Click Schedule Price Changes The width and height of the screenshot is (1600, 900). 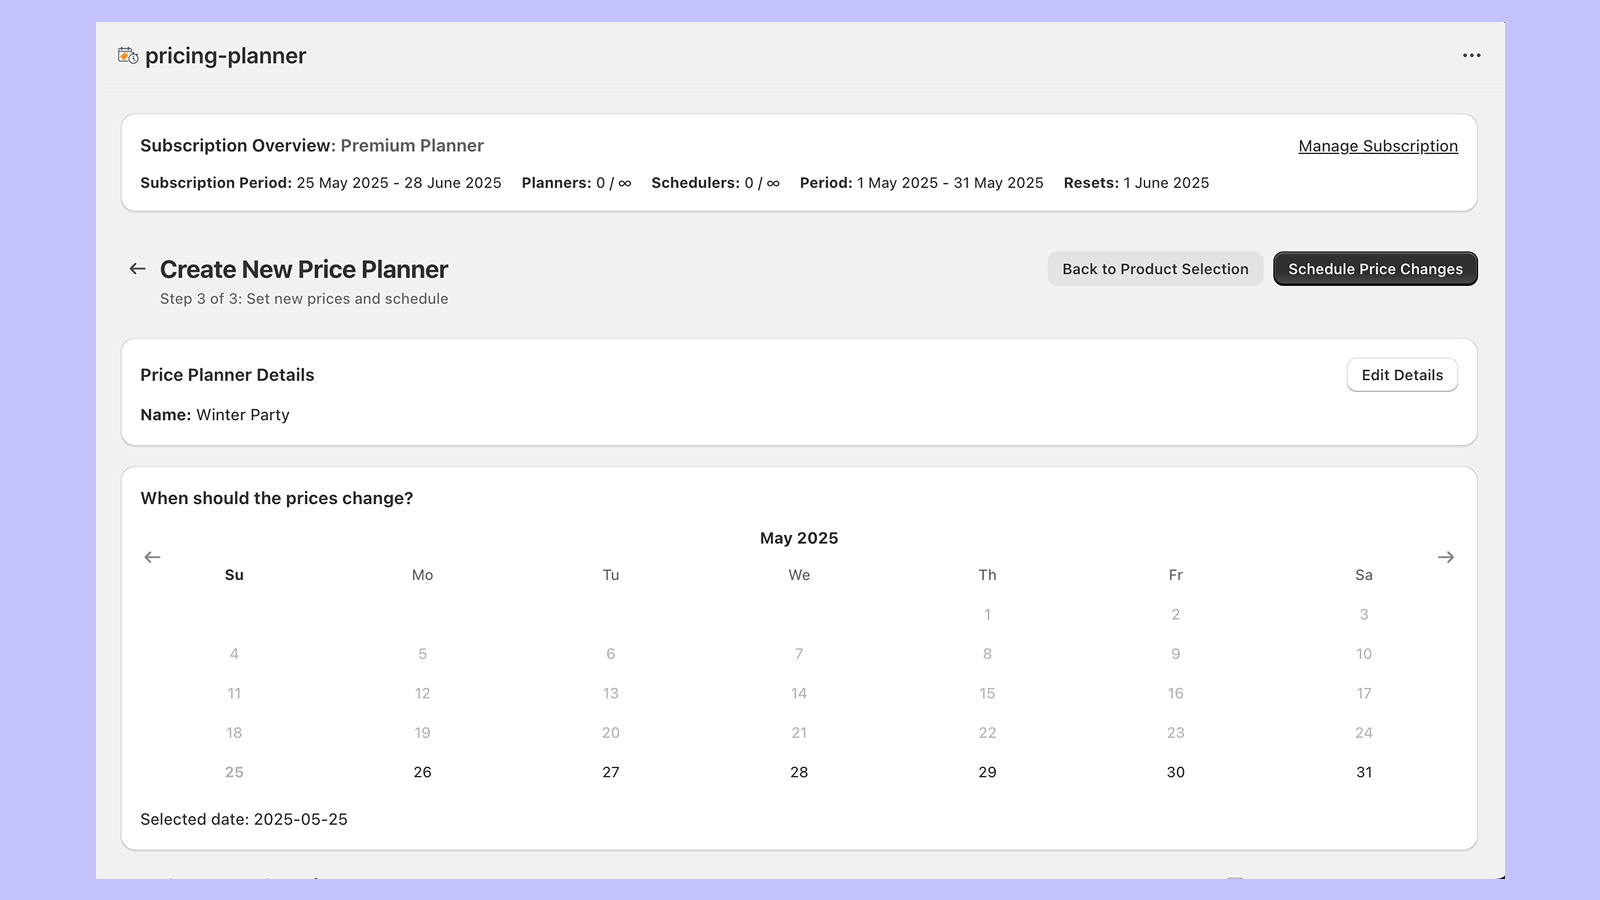click(x=1375, y=268)
